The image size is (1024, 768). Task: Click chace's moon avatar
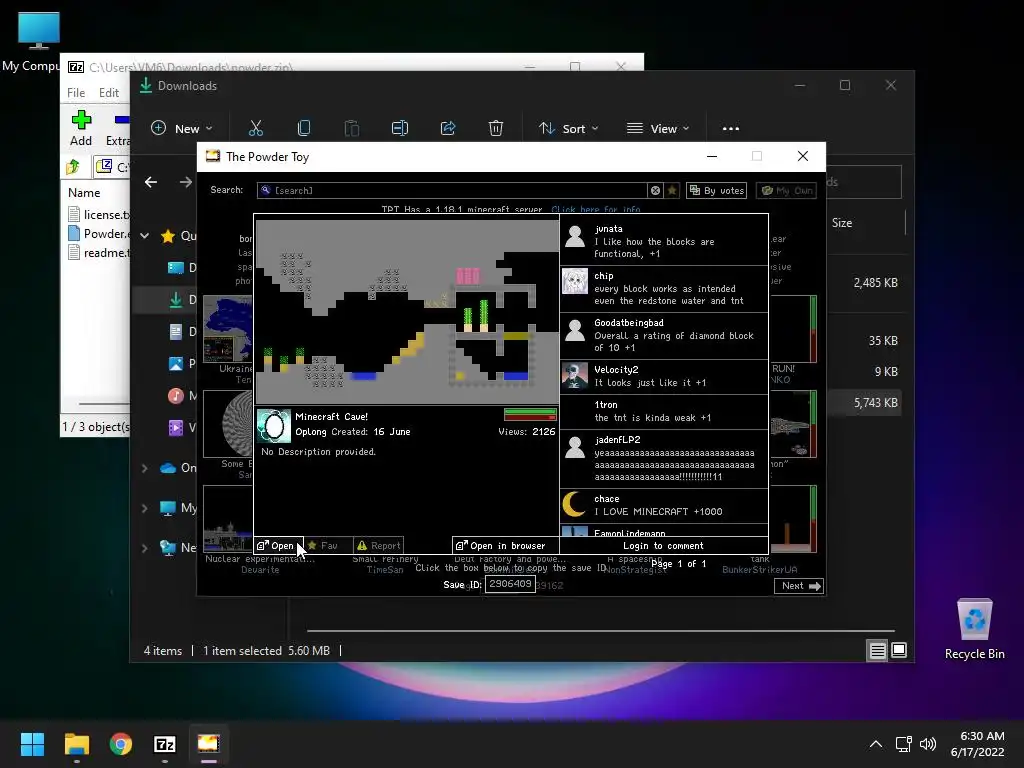point(575,504)
